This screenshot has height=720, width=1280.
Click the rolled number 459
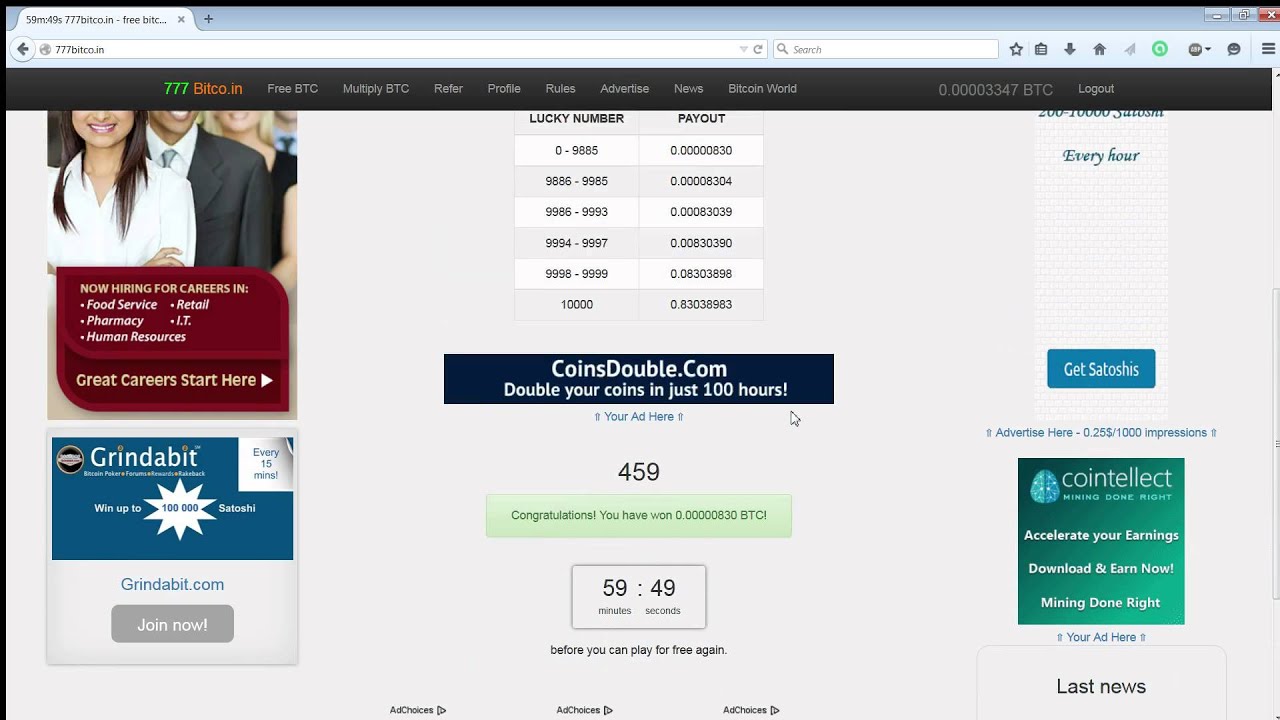[639, 472]
